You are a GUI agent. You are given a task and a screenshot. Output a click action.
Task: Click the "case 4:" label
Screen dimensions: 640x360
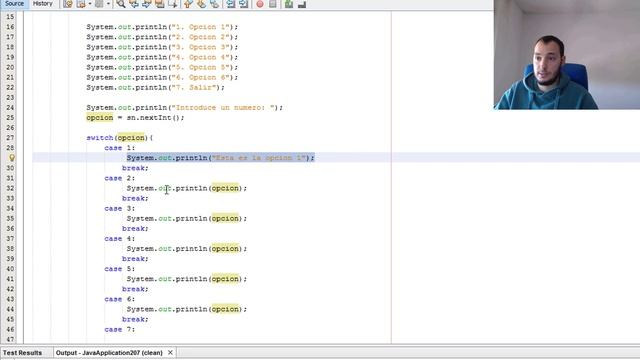coord(120,239)
